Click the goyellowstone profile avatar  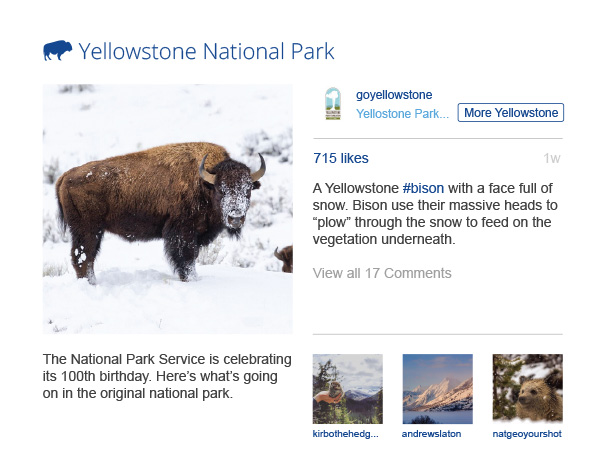click(x=333, y=105)
